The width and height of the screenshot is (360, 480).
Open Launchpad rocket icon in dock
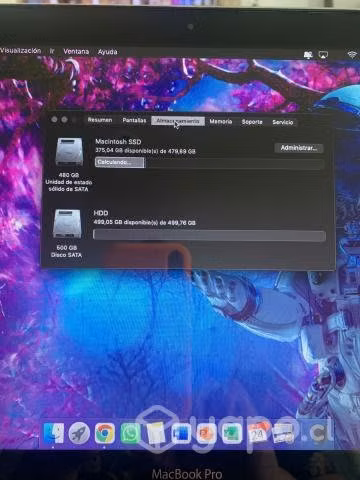point(79,433)
